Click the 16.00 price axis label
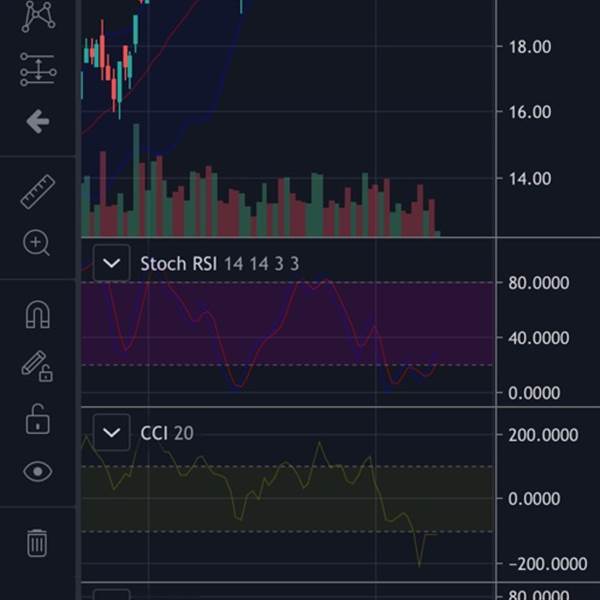The width and height of the screenshot is (600, 600). tap(530, 112)
